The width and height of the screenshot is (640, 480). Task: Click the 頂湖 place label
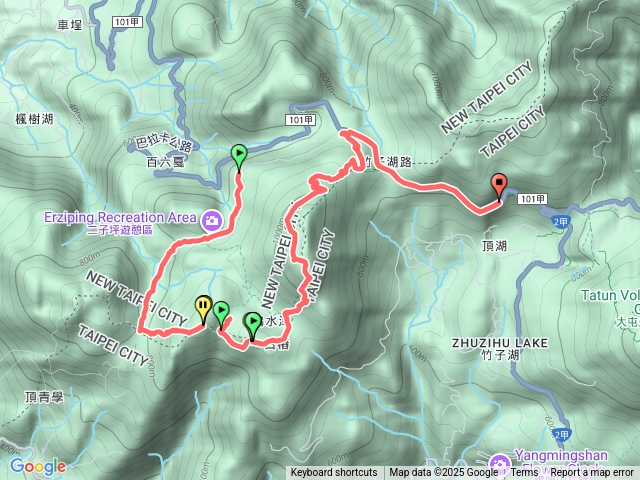point(494,246)
